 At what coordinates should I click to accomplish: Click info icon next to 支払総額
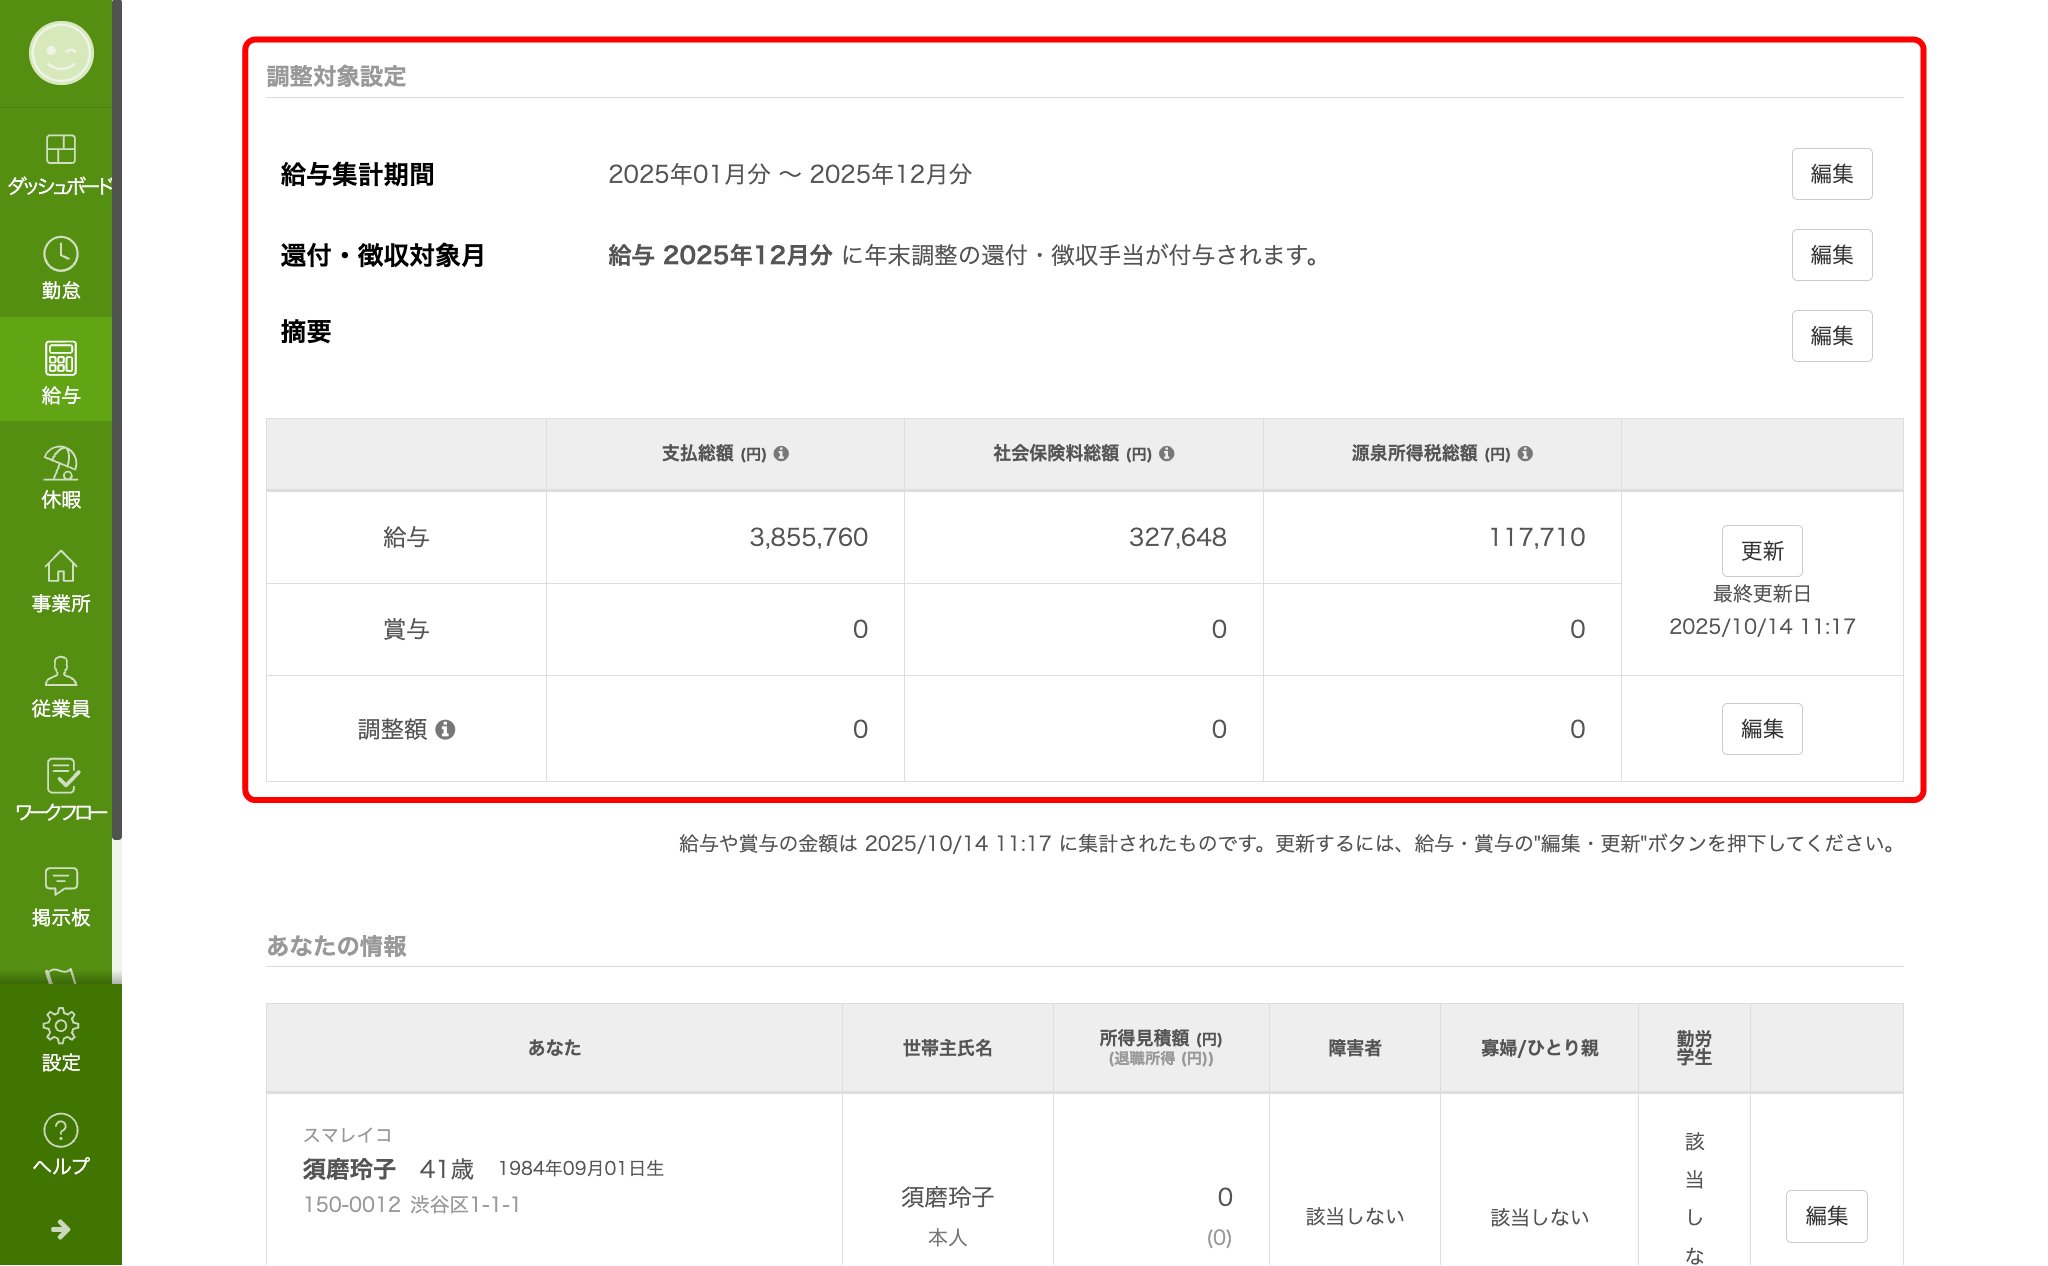pyautogui.click(x=782, y=454)
